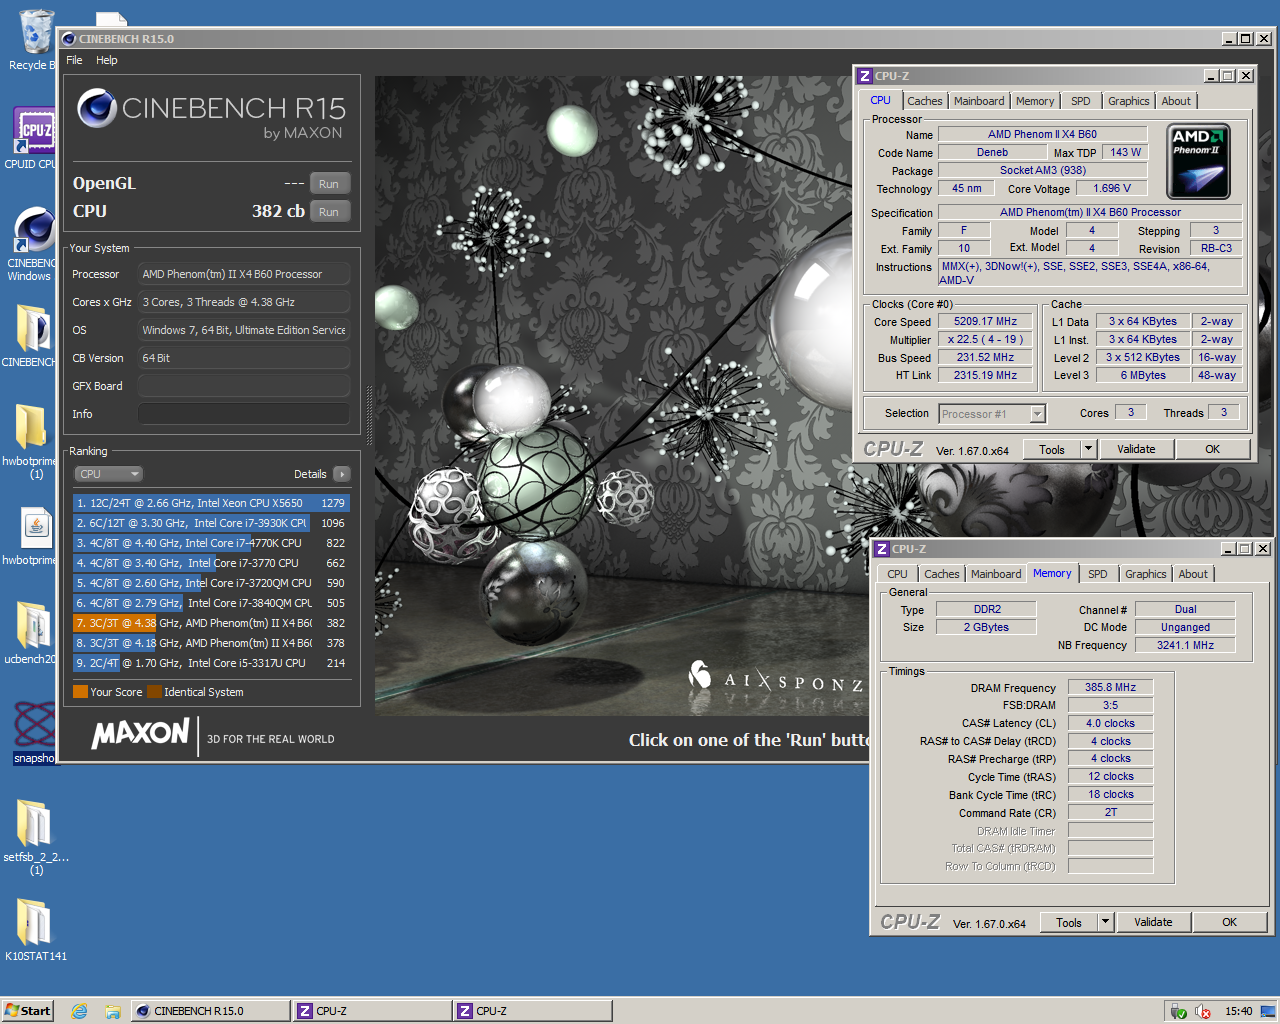Click the AMD Phenom II logo in CPU-Z

(1198, 161)
